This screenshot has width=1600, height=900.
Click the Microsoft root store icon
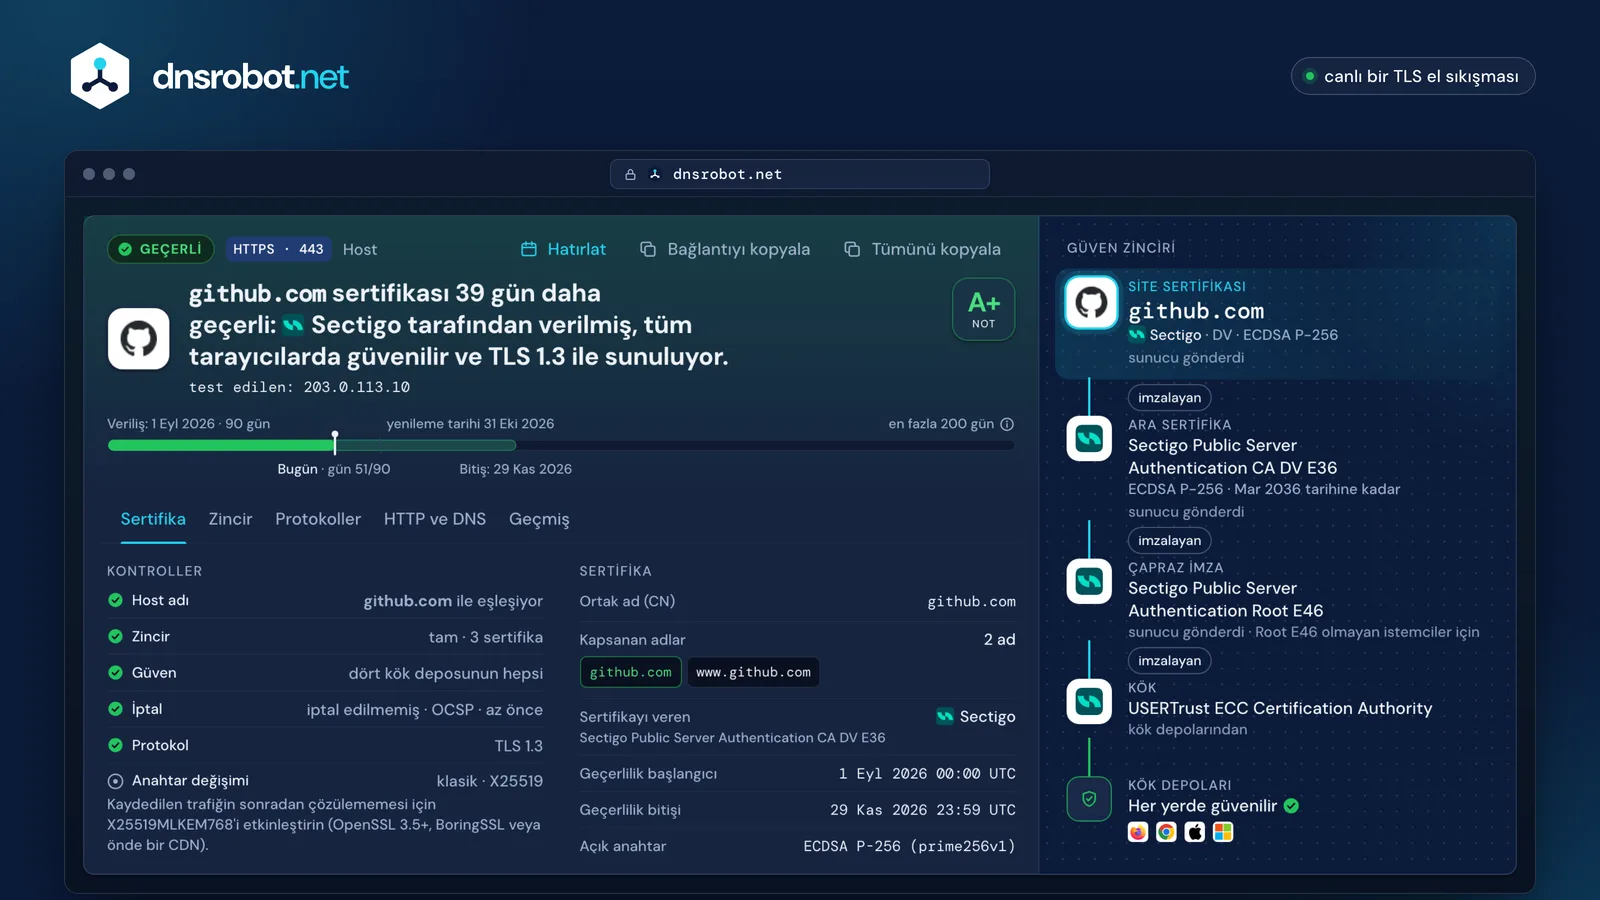click(x=1223, y=832)
